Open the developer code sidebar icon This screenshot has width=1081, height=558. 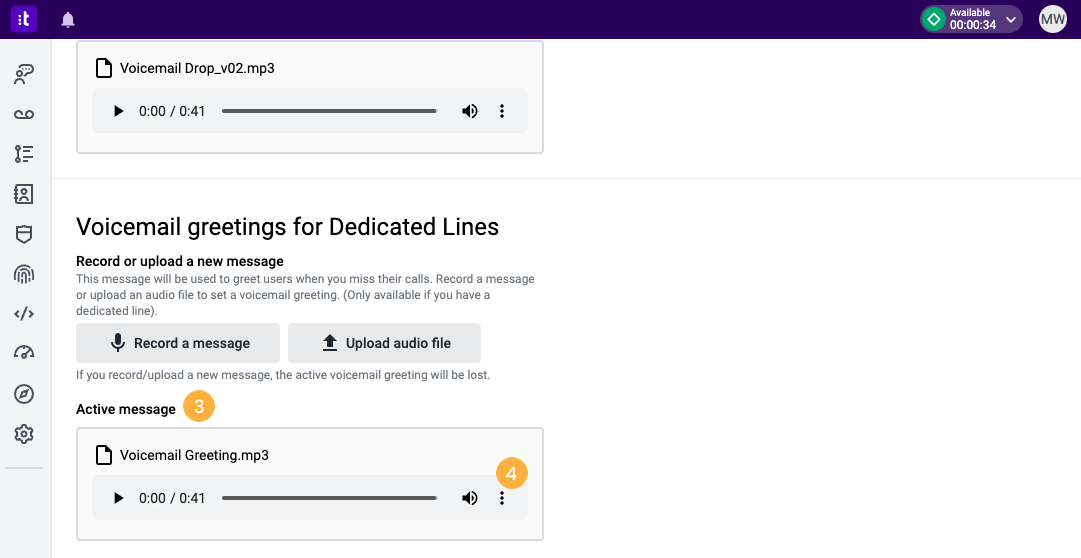(24, 314)
